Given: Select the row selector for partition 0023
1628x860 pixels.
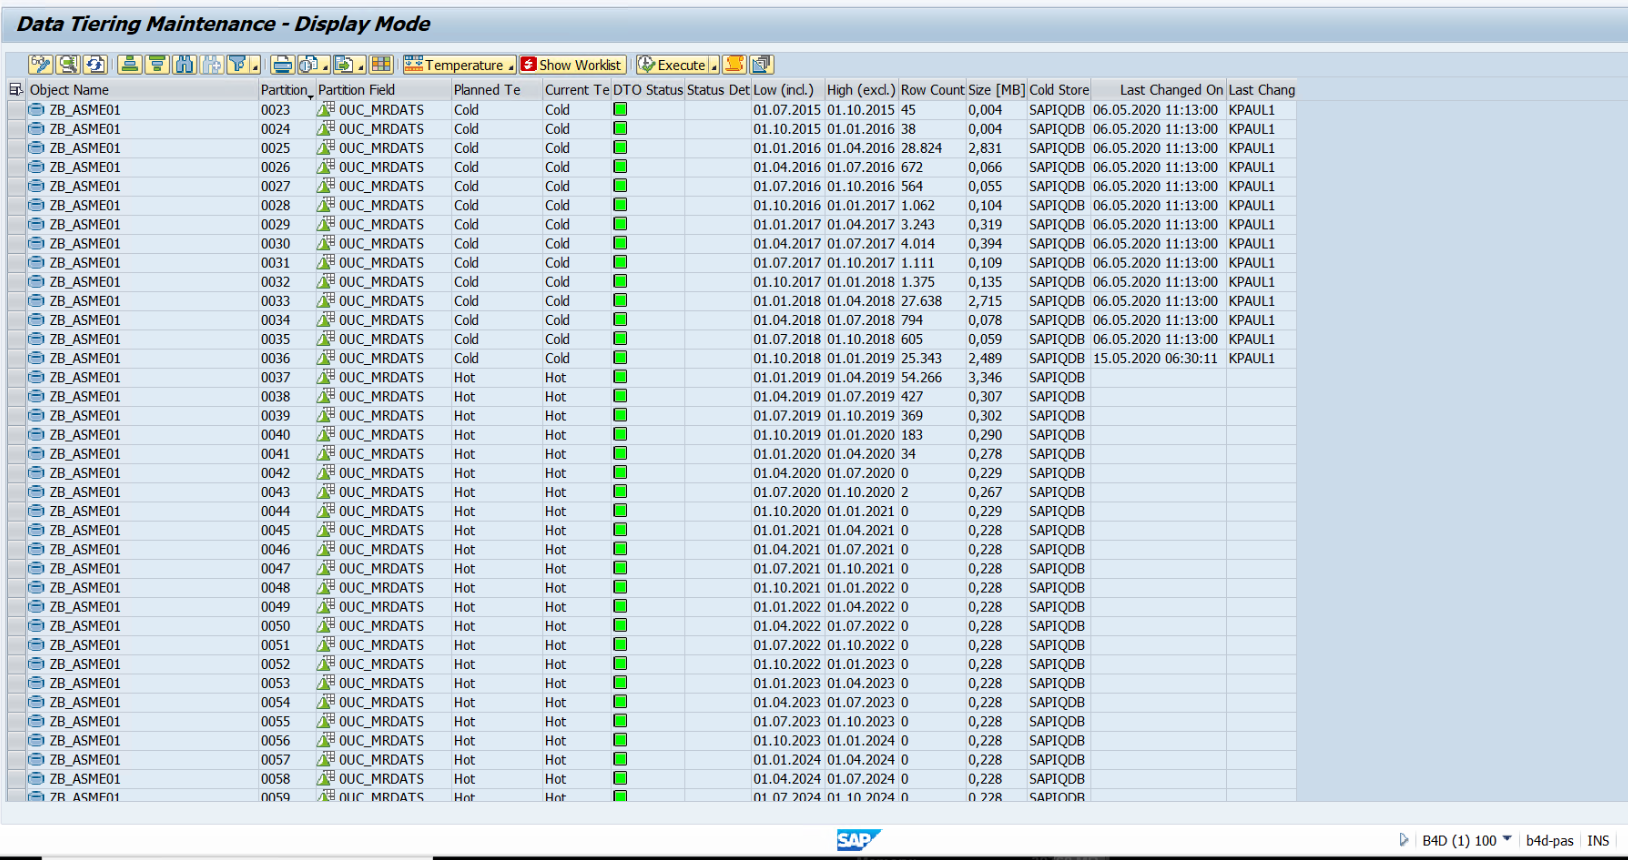Looking at the screenshot, I should [x=16, y=110].
